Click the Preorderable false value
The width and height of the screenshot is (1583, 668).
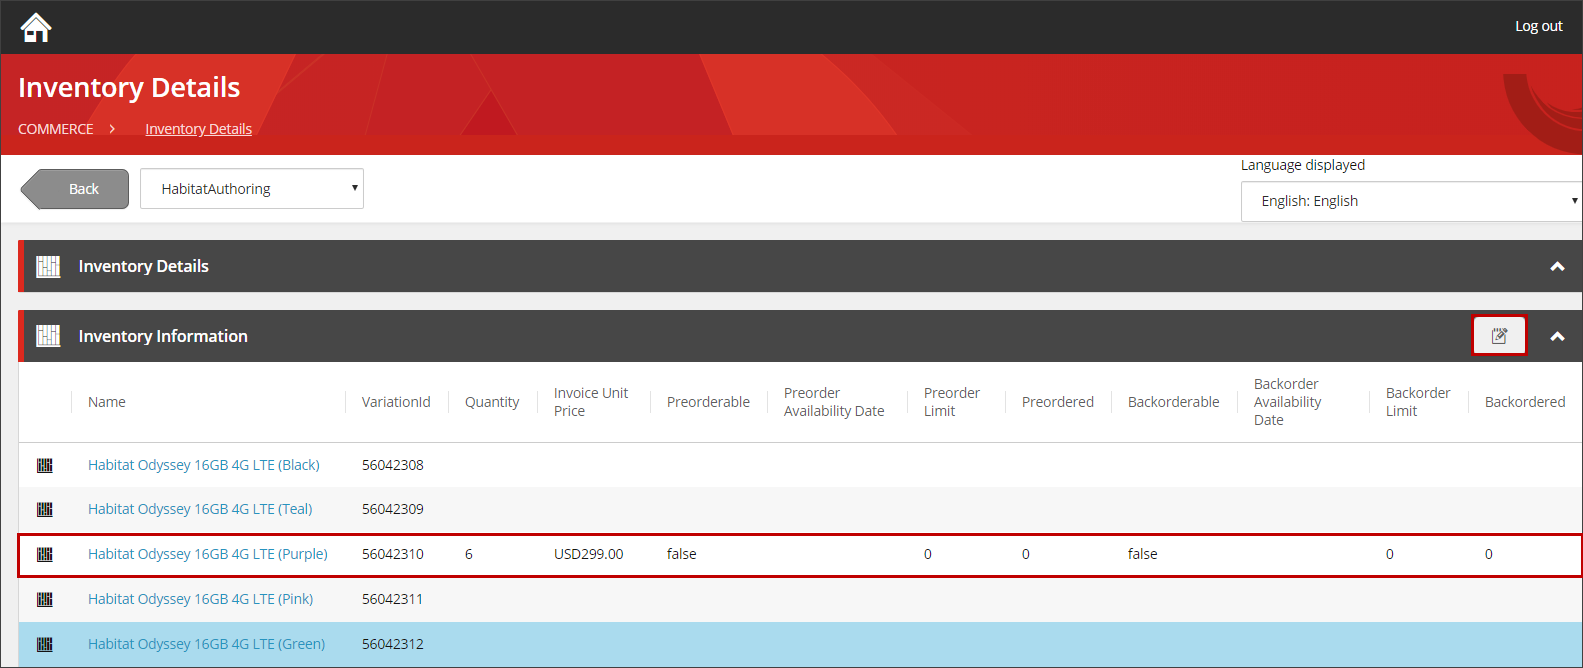[x=682, y=554]
